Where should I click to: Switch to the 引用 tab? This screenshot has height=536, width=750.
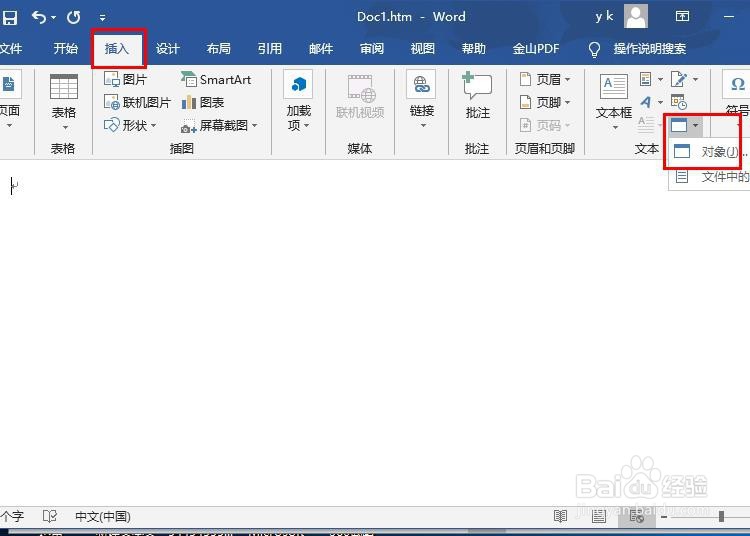270,48
